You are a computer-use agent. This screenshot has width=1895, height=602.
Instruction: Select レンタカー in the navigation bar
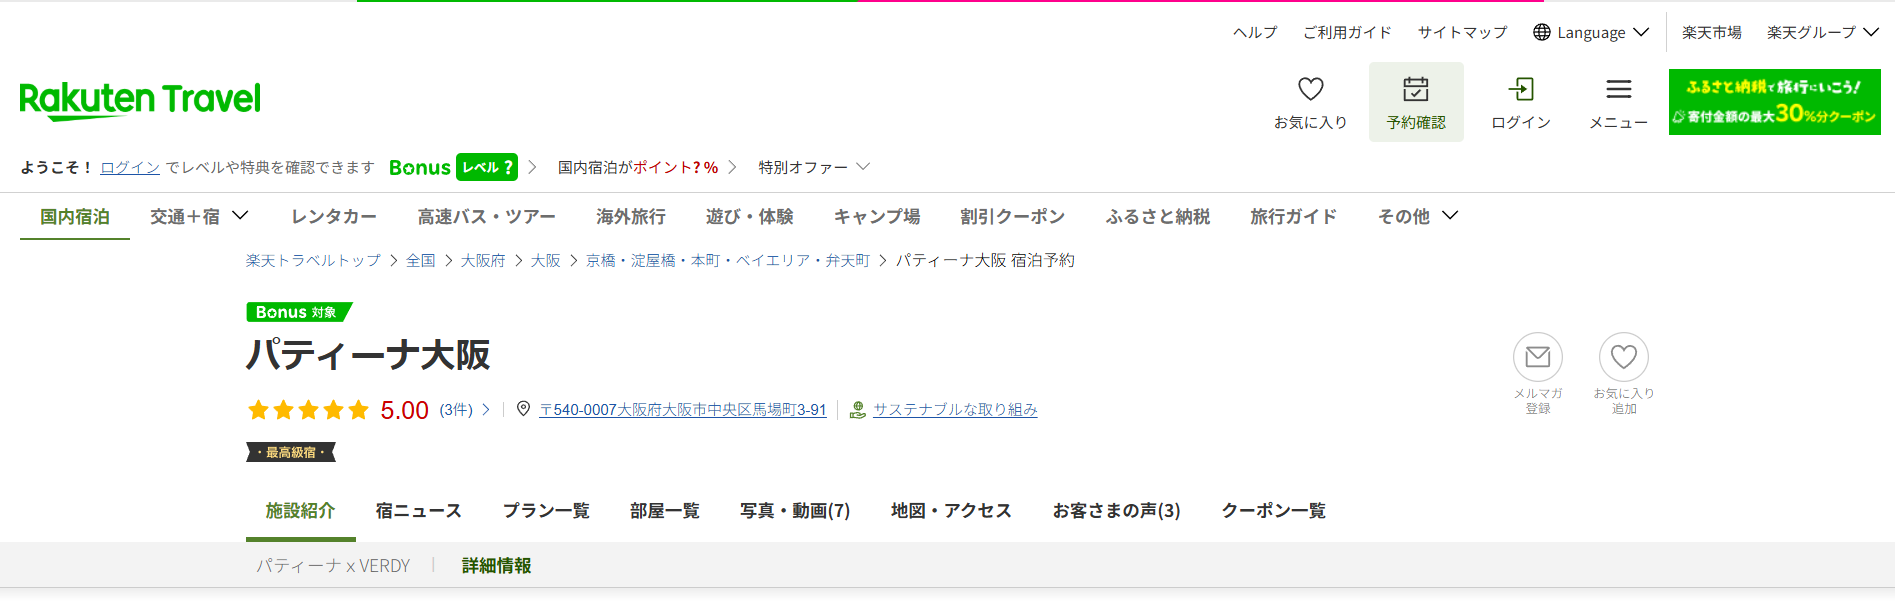point(334,217)
